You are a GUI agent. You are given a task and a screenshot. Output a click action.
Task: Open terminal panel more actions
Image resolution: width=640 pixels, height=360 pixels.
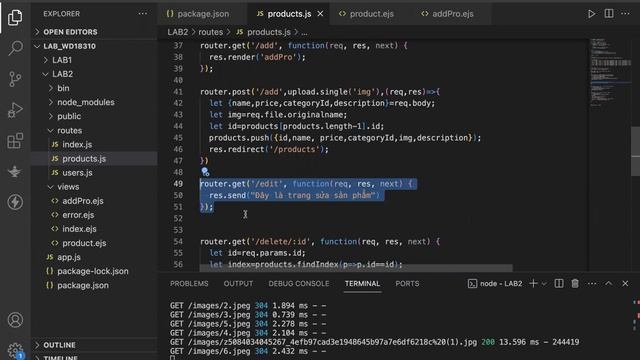click(592, 283)
